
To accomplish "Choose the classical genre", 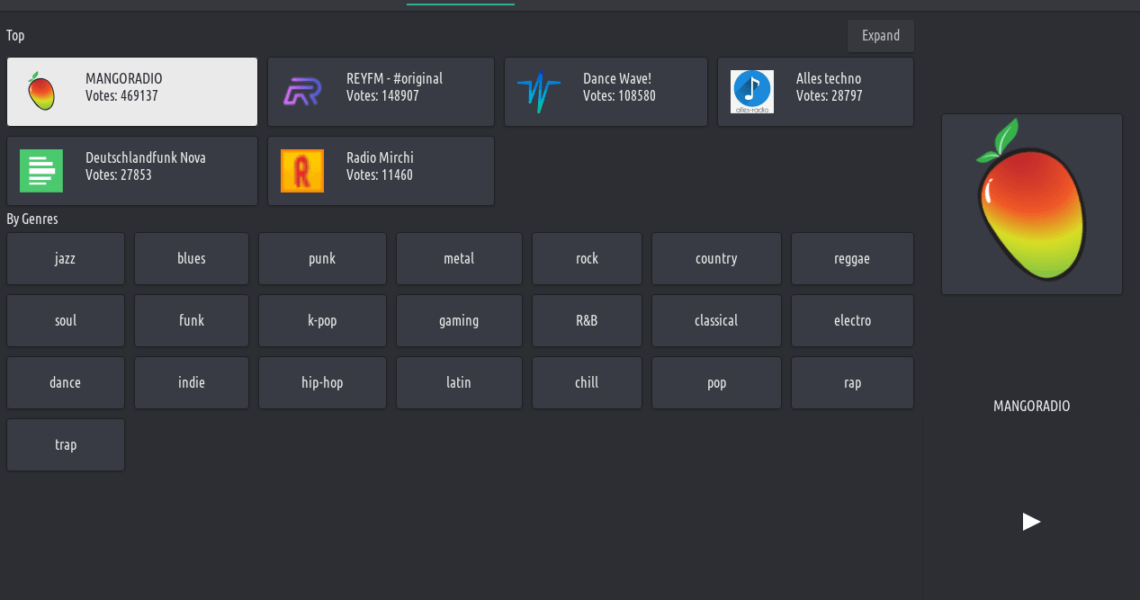I will tap(716, 321).
